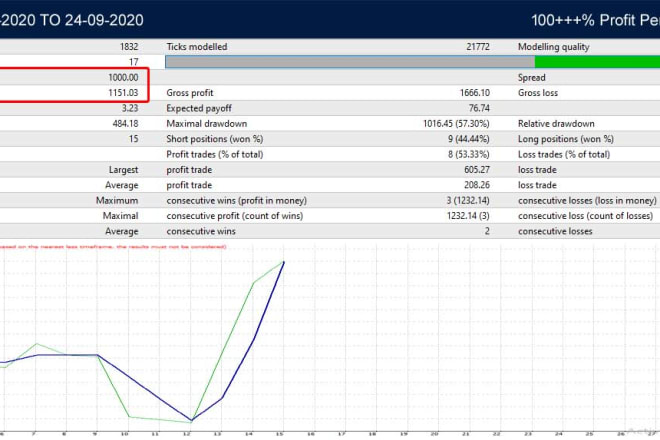The height and width of the screenshot is (440, 660).
Task: Click the 'Short positions (won %)' label
Action: (215, 139)
